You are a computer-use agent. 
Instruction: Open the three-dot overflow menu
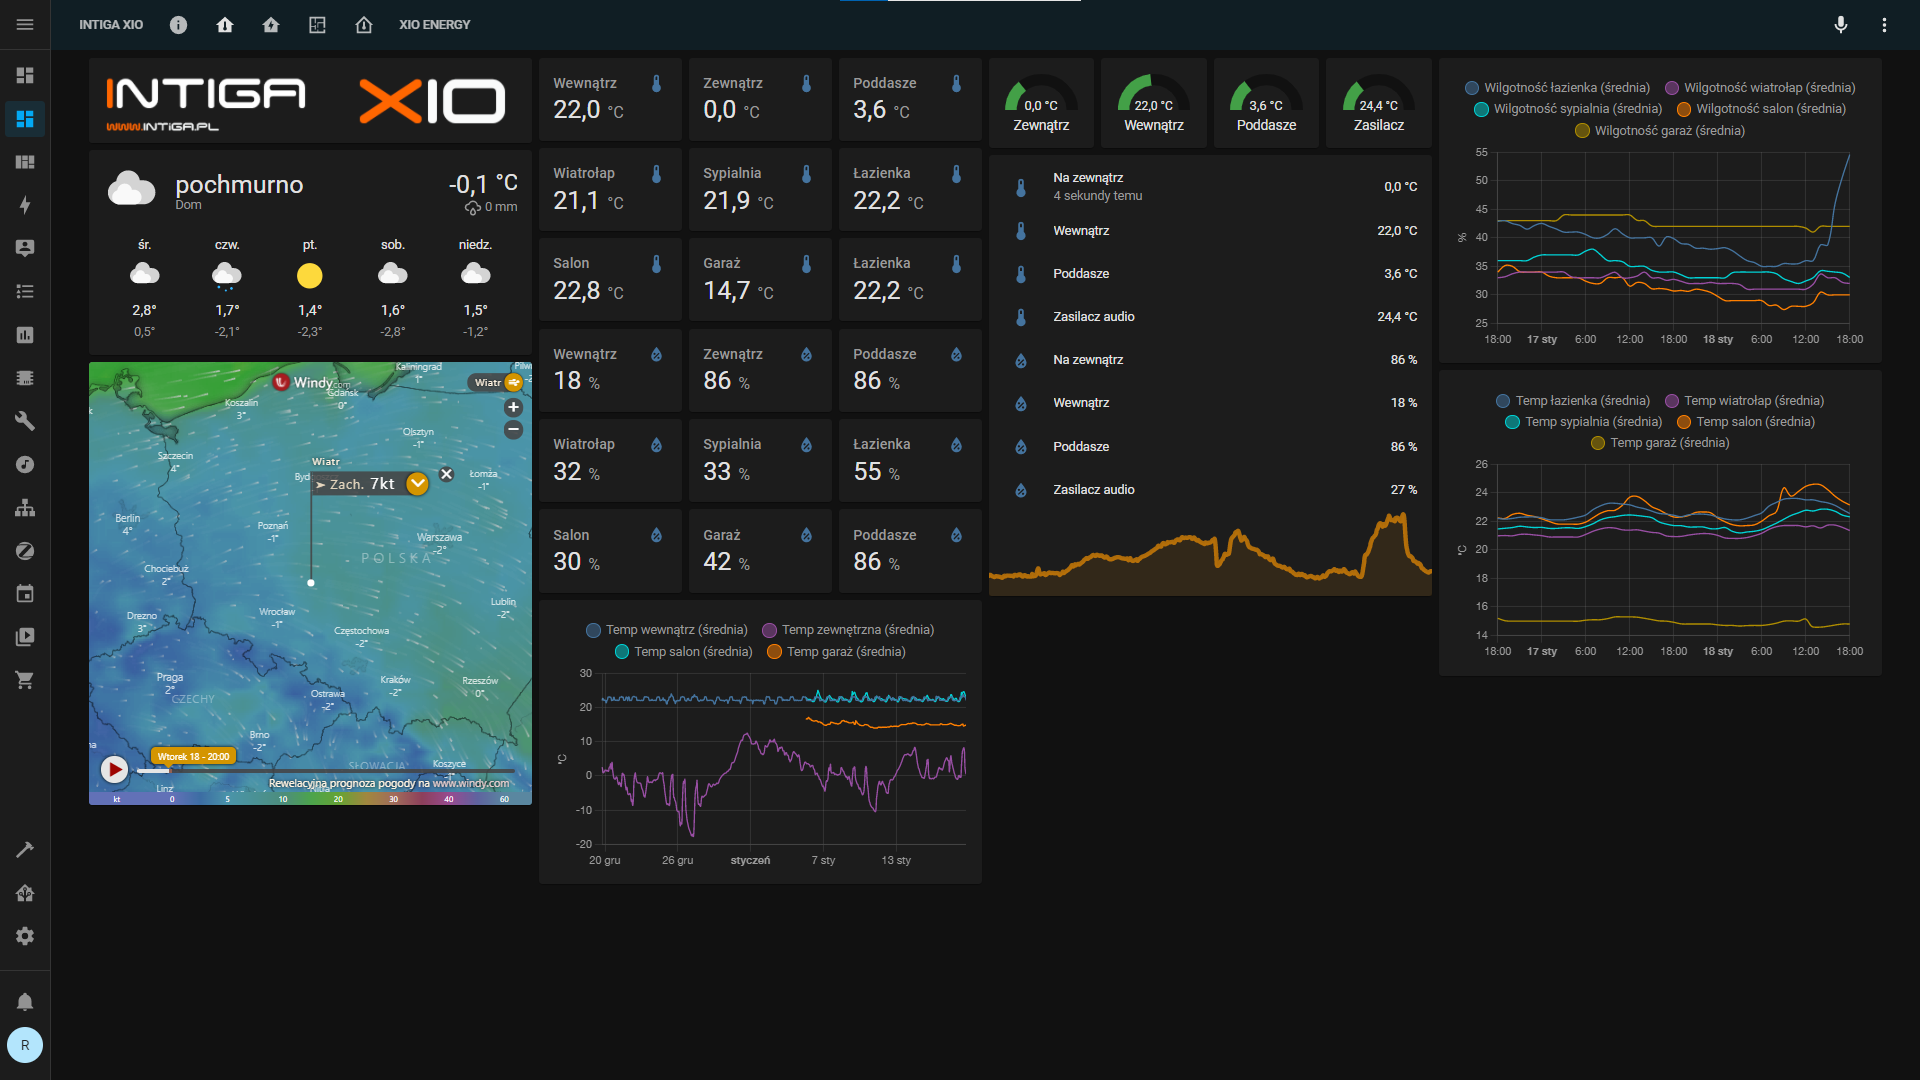[x=1884, y=25]
